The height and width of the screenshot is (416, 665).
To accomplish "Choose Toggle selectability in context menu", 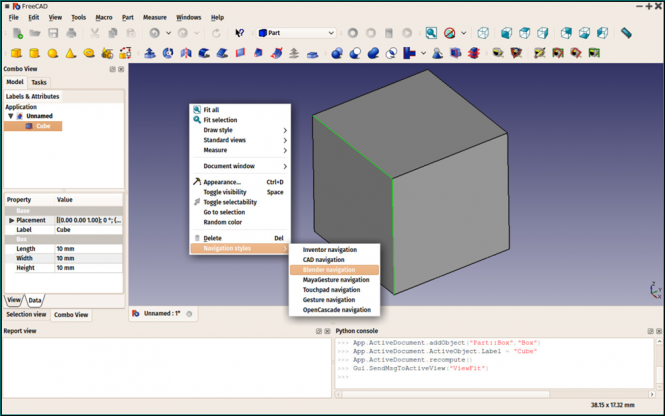I will (x=228, y=202).
